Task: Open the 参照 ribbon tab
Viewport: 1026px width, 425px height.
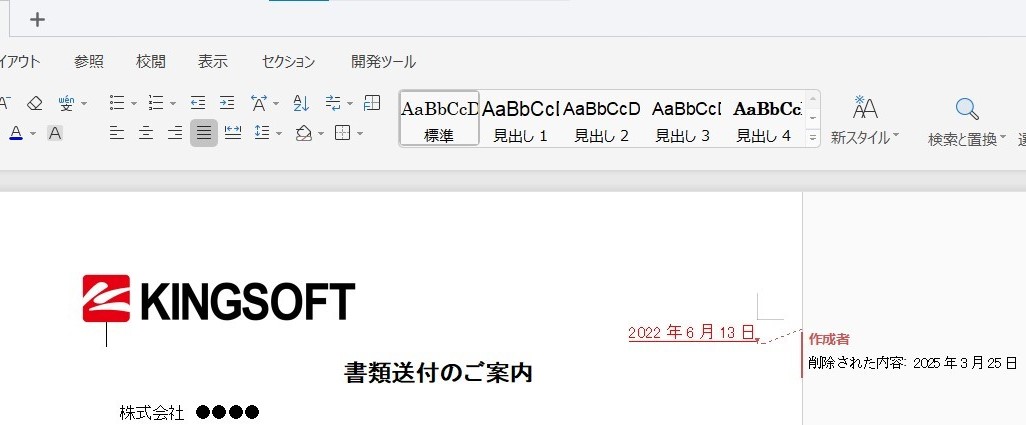Action: pos(89,62)
